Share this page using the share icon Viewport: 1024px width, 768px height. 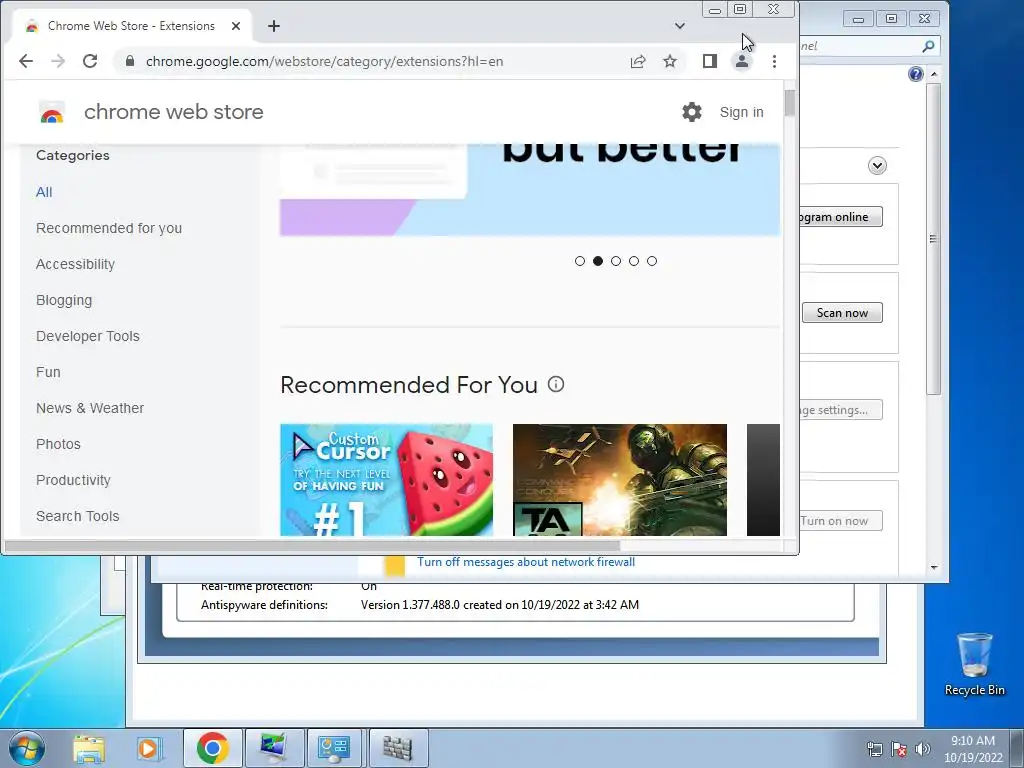(638, 61)
